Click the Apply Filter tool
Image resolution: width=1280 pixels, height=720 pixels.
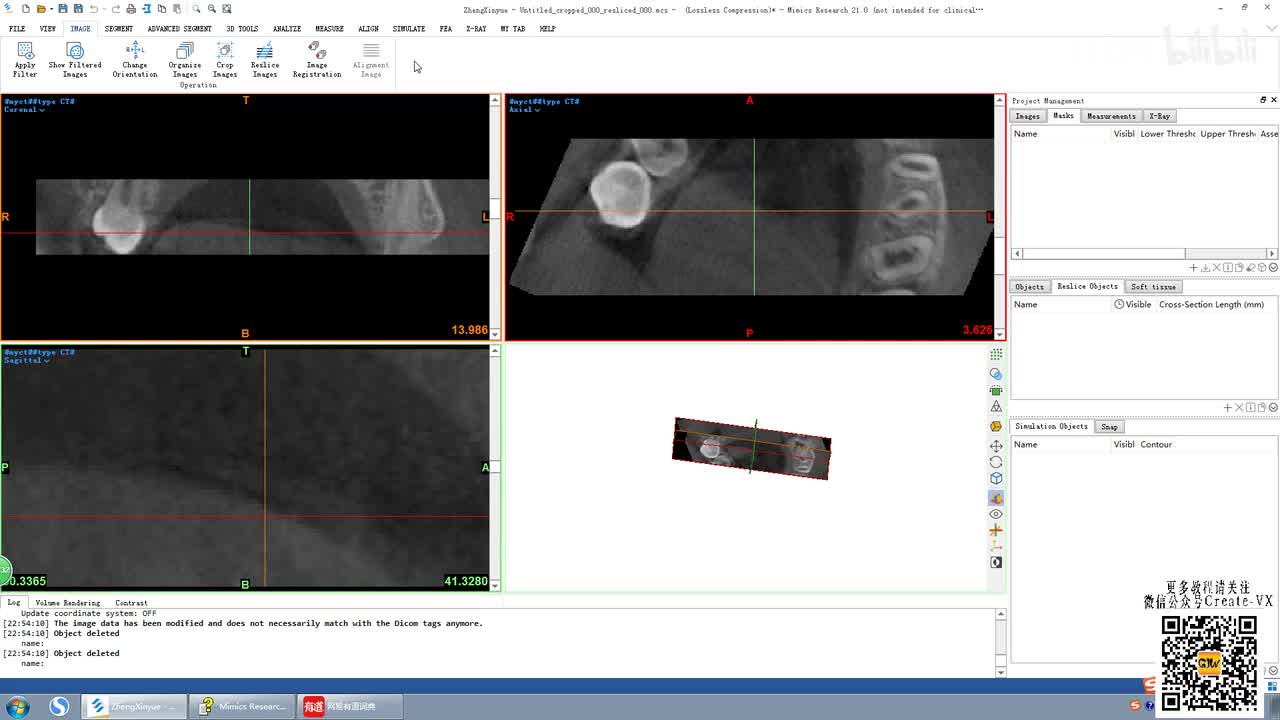pyautogui.click(x=25, y=60)
